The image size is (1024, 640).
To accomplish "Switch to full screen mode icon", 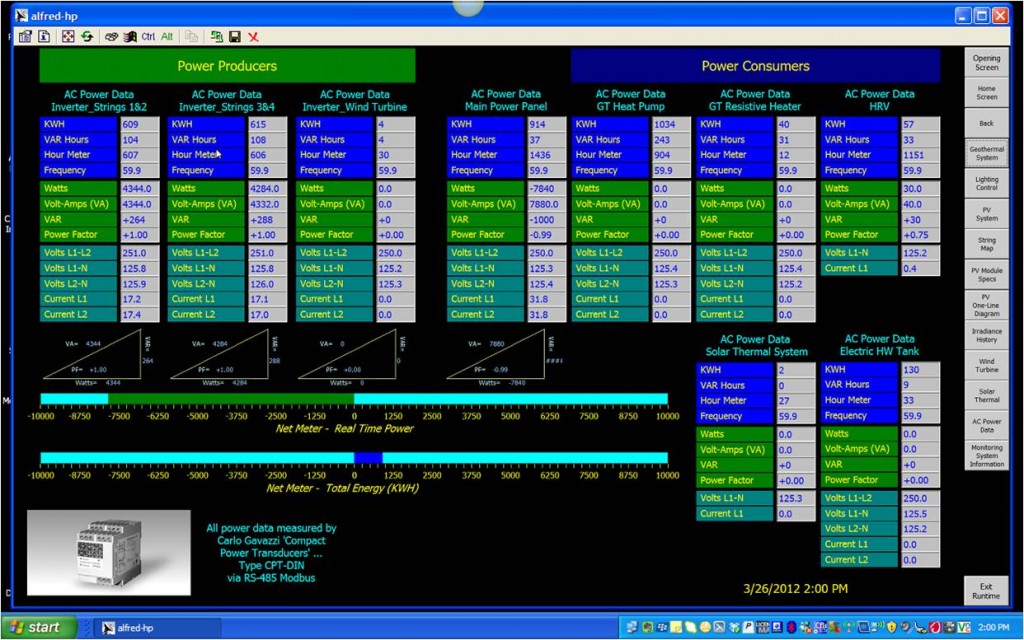I will tap(68, 36).
